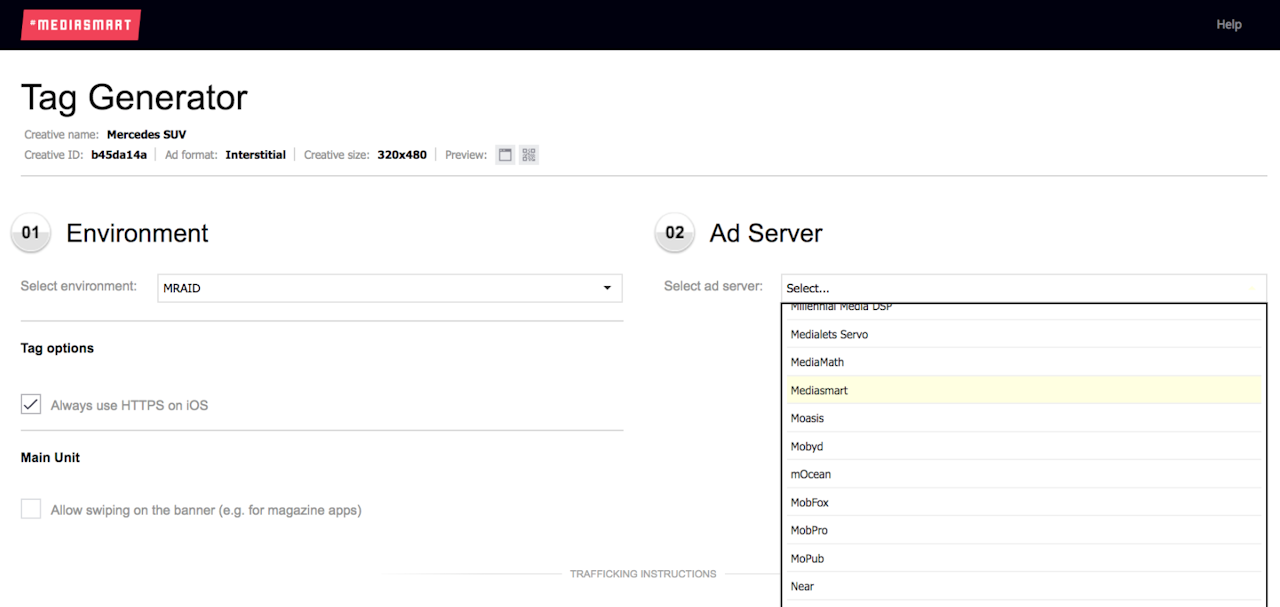Pick MoPub from the dropdown
This screenshot has height=607, width=1280.
[x=1023, y=558]
